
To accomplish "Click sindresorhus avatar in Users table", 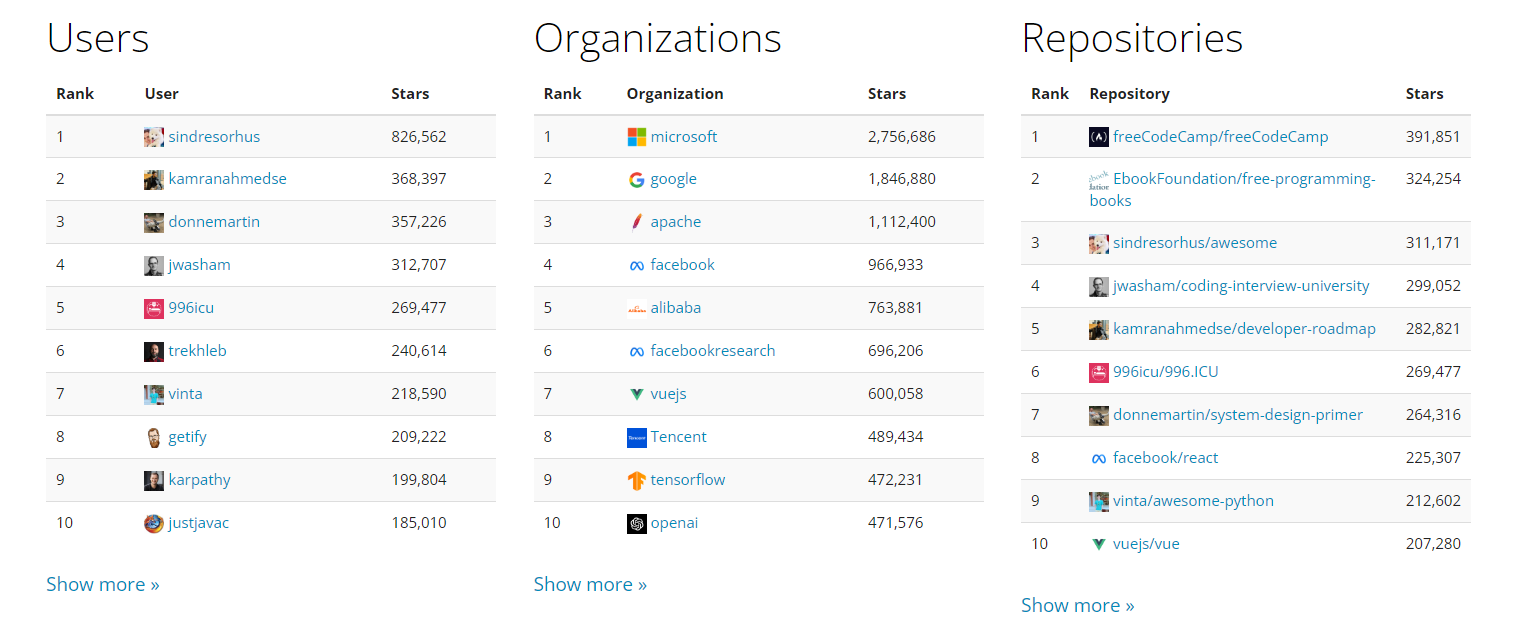I will (154, 137).
